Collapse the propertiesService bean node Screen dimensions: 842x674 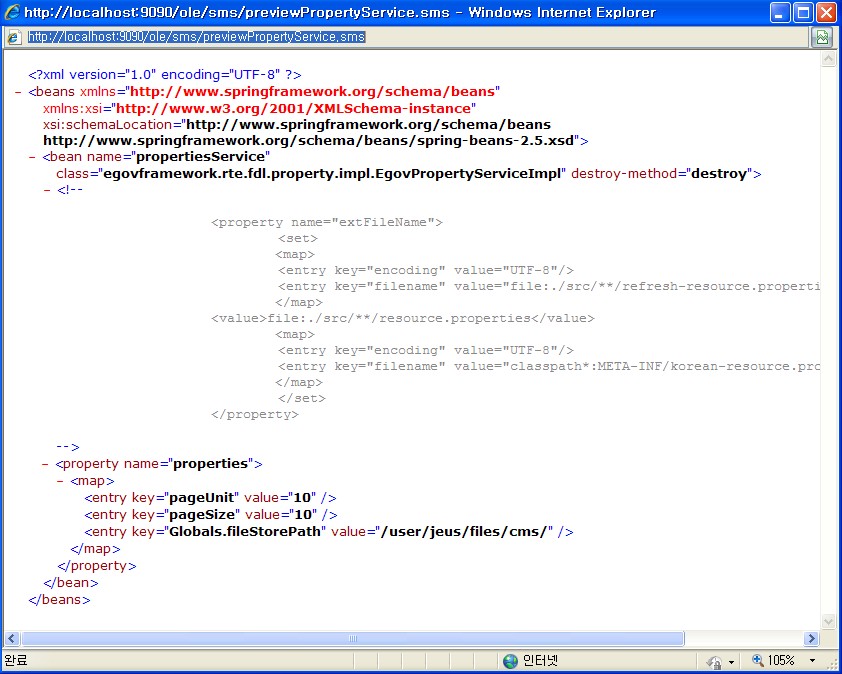(33, 157)
